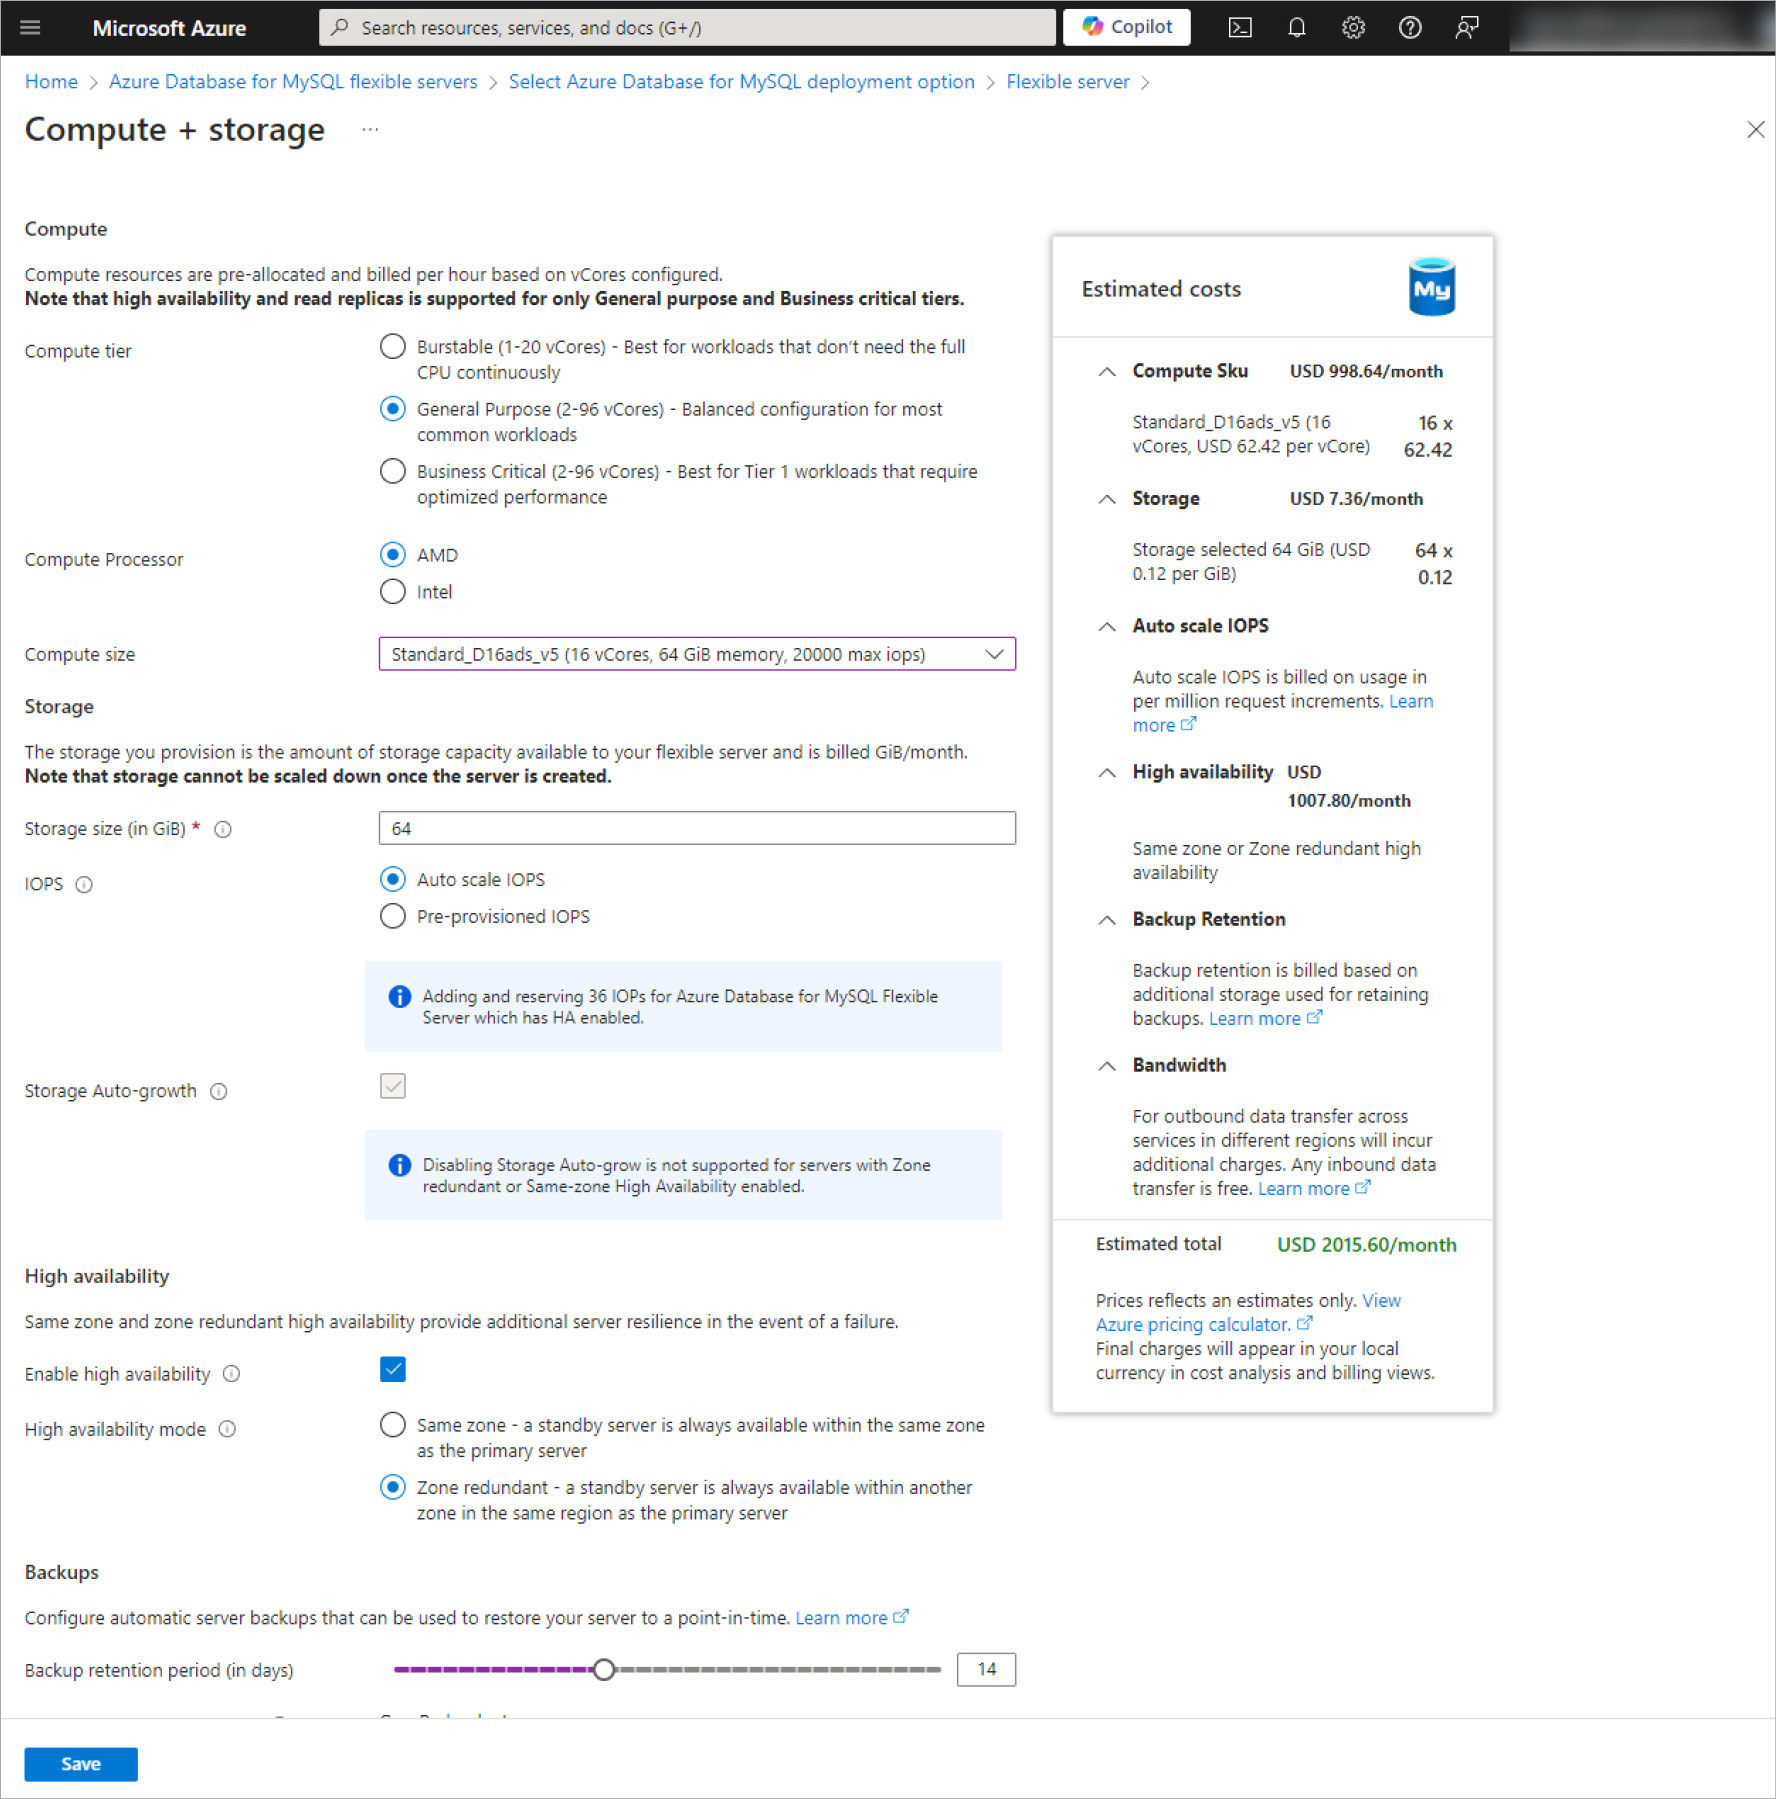This screenshot has height=1799, width=1776.
Task: Show Enable high availability info icon
Action: pos(231,1374)
